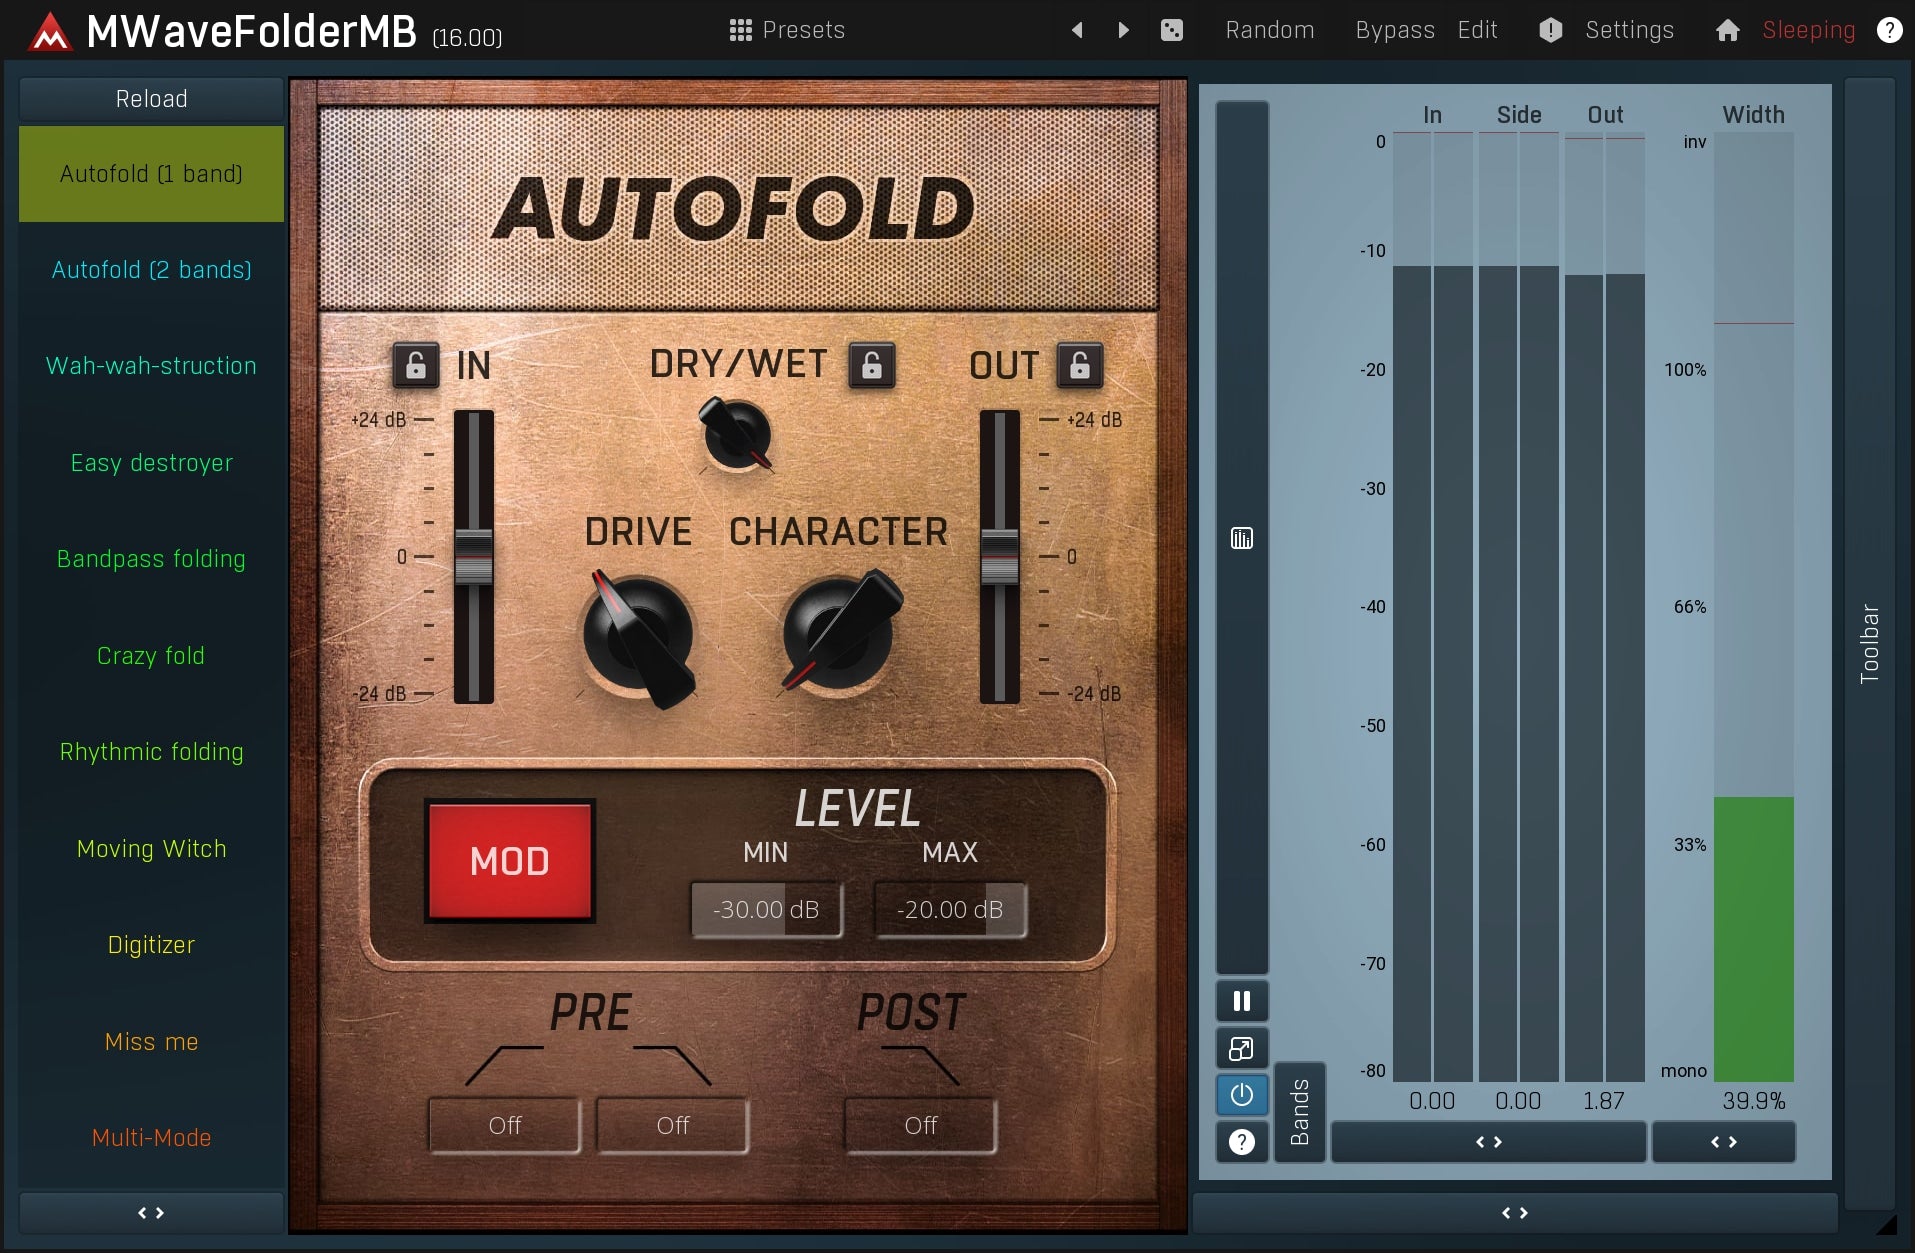
Task: Pause the meters with the pause icon
Action: [1241, 1000]
